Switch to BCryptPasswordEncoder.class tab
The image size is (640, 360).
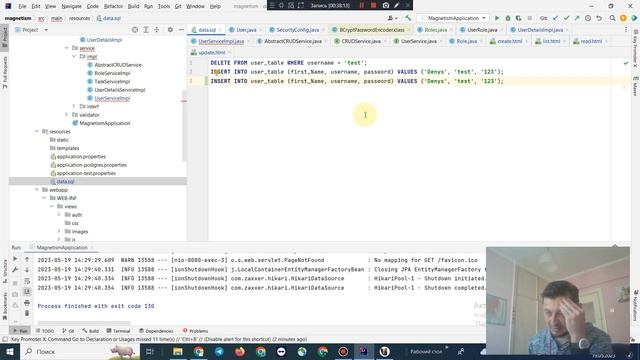371,30
